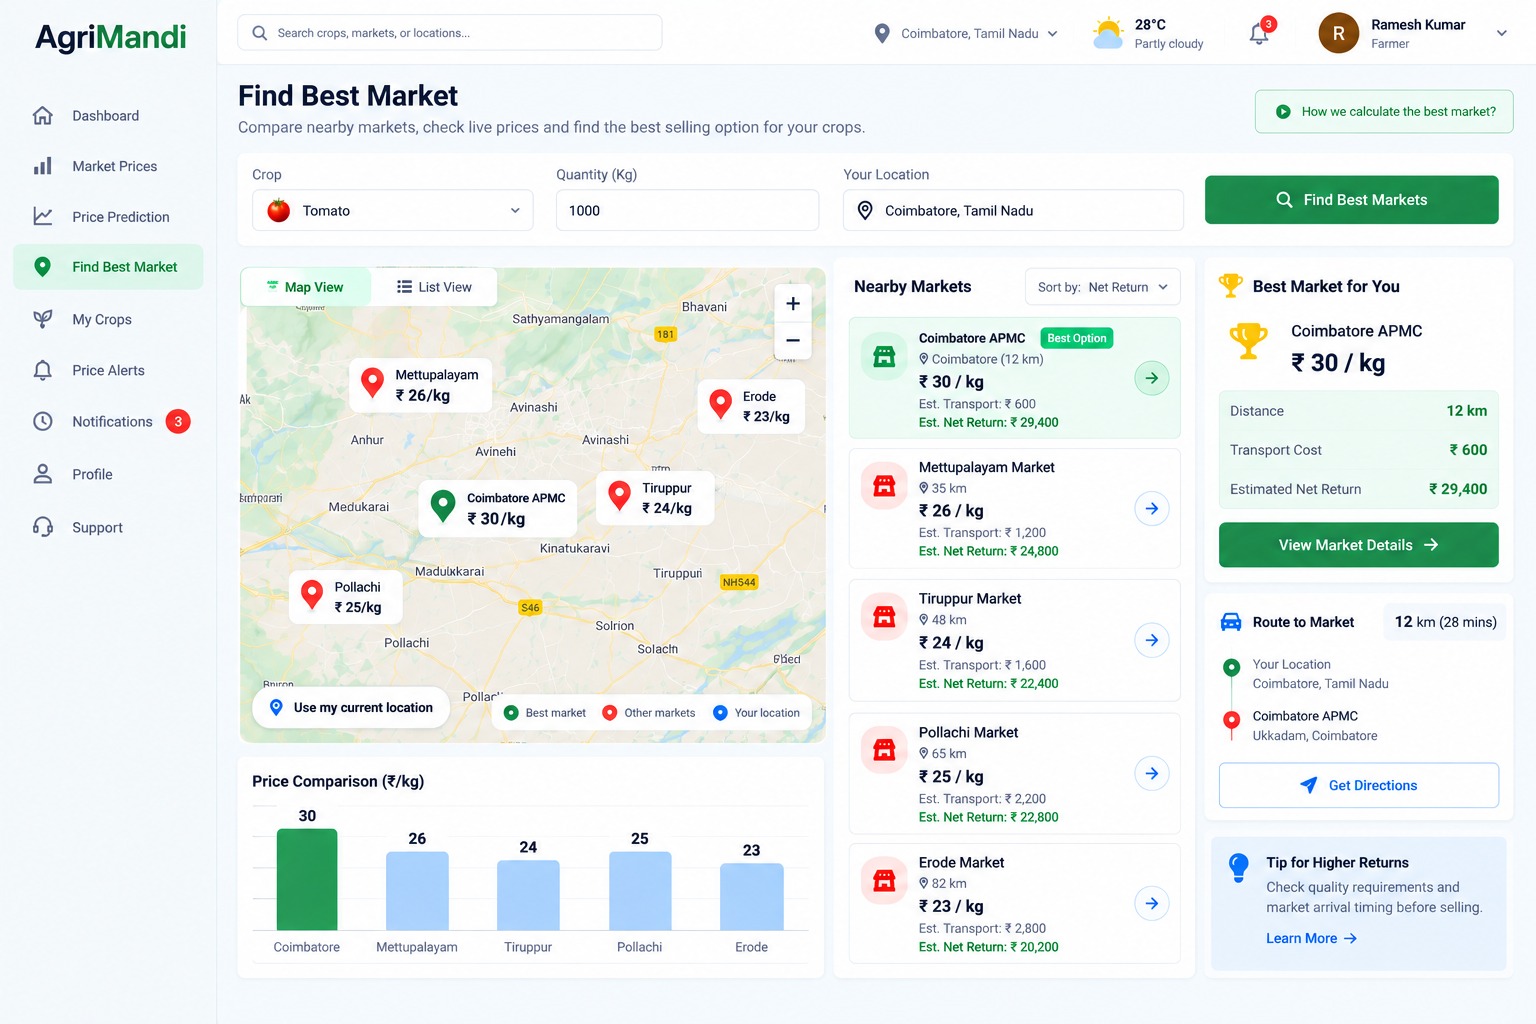Click Best Option badge

(1077, 338)
